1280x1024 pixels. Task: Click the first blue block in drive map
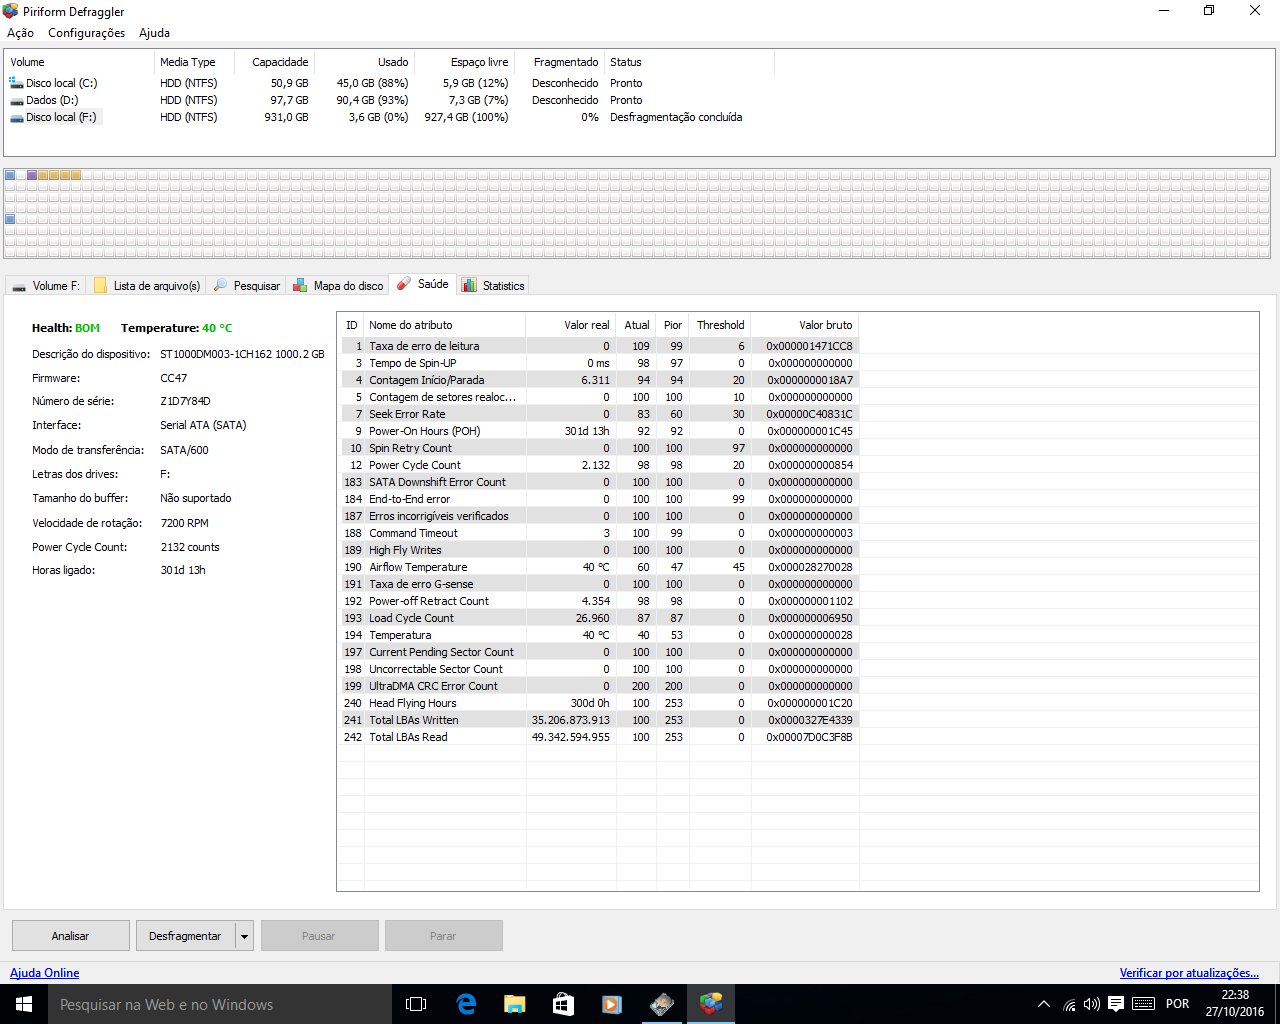tap(10, 175)
